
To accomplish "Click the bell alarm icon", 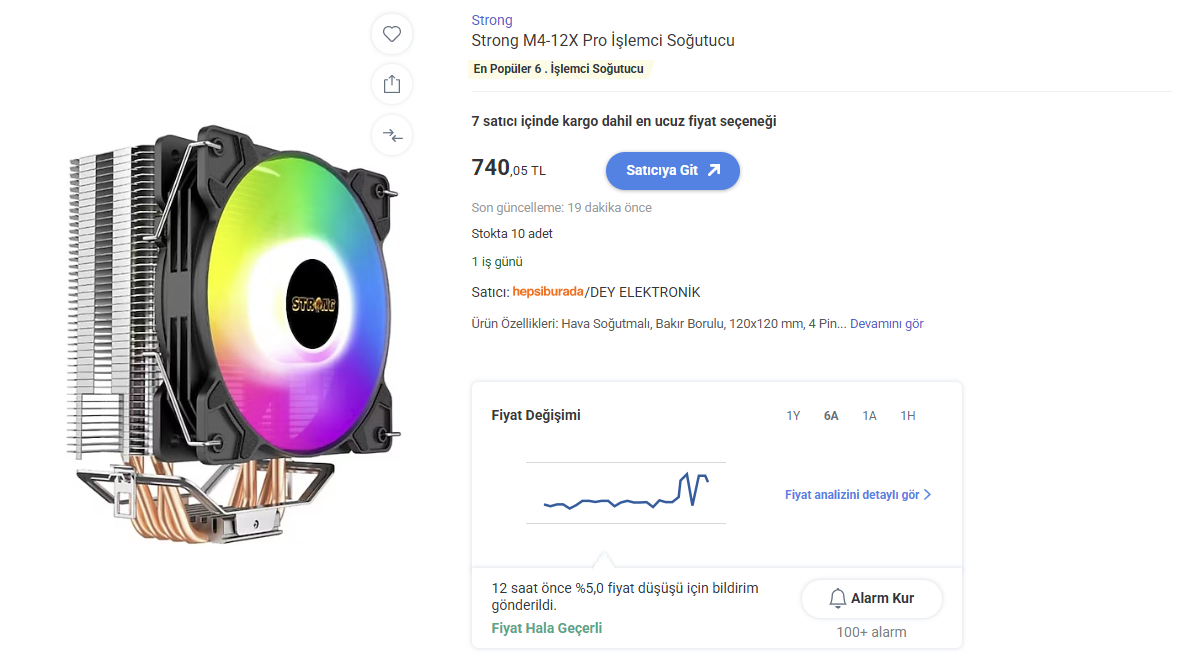I will tap(838, 599).
